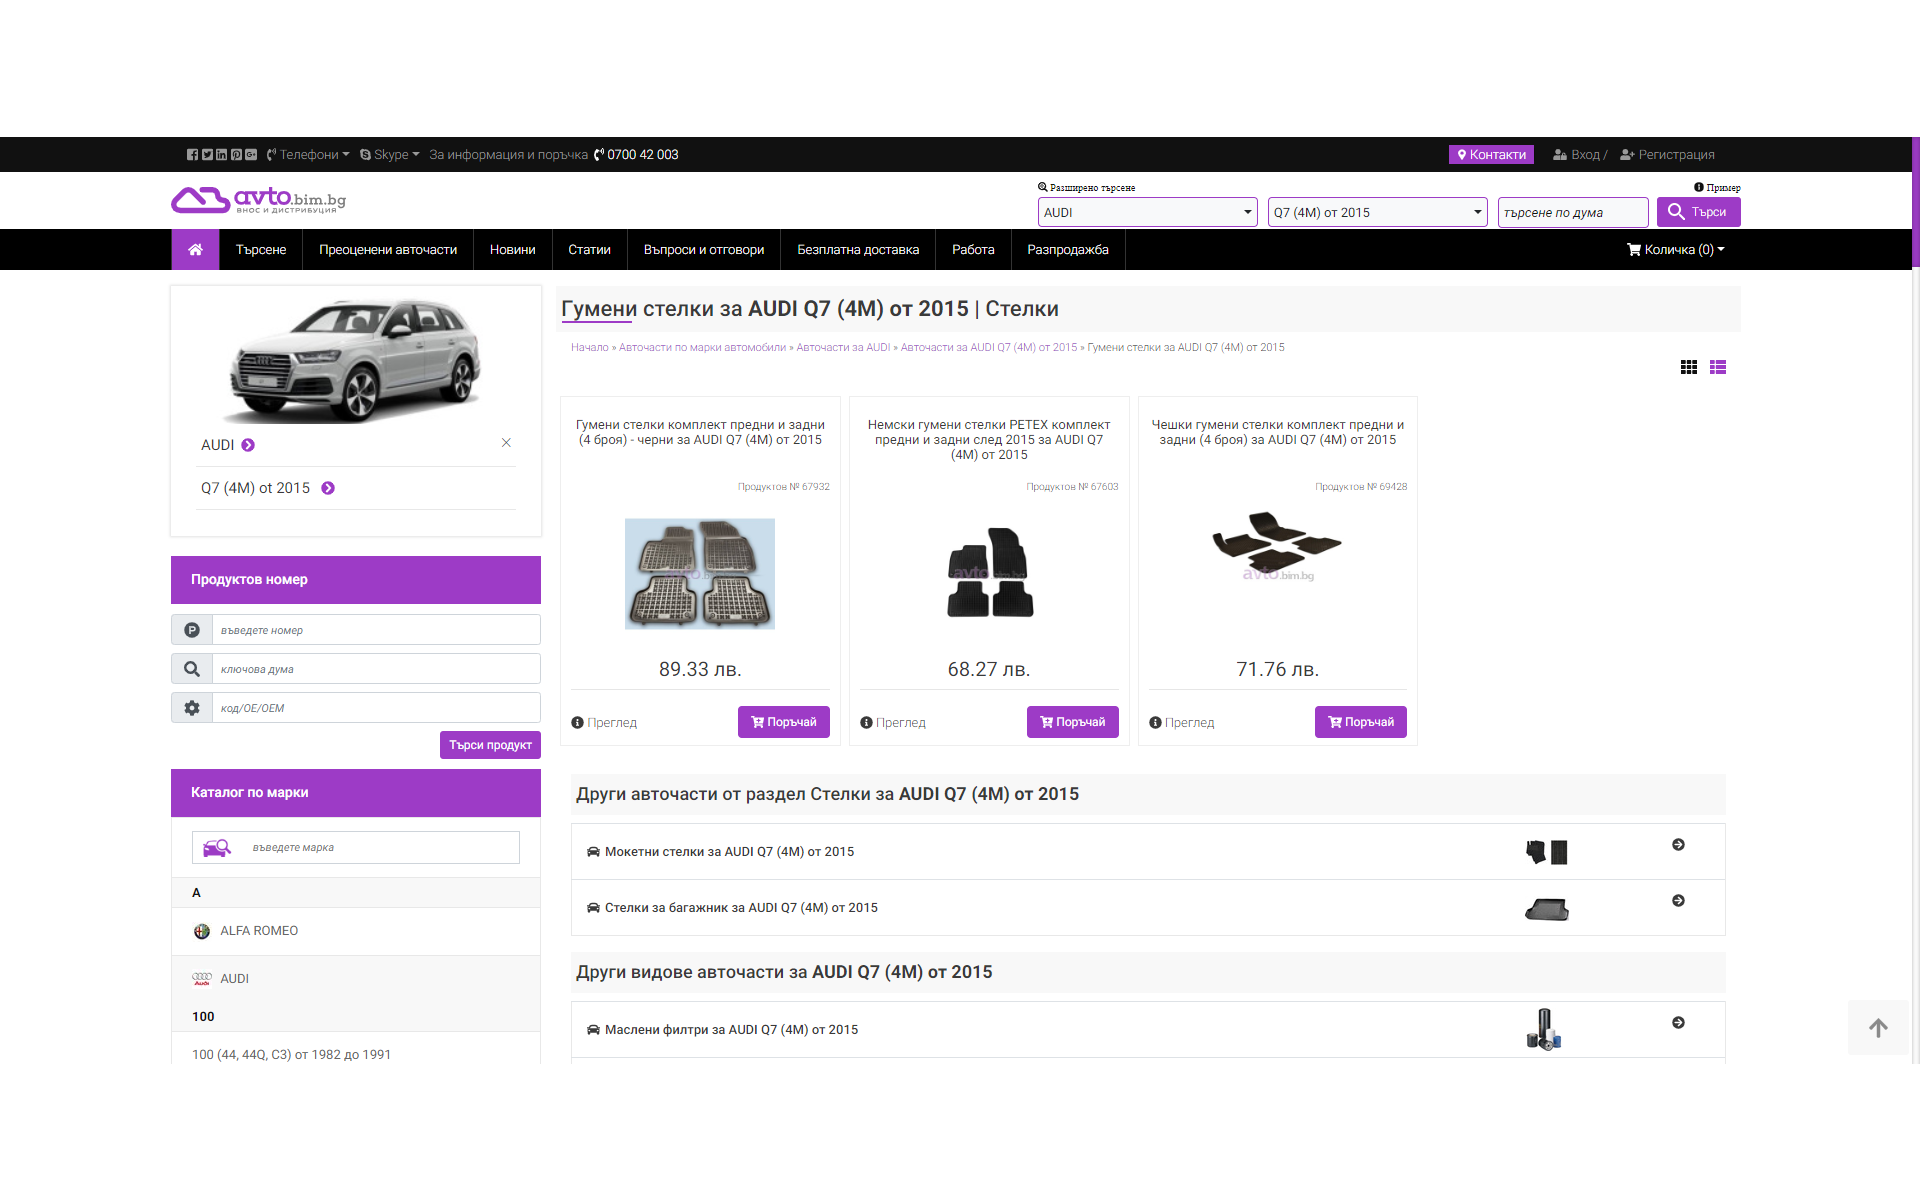Click arrow icon next to Q7 (4M) от 2015
Image resolution: width=1920 pixels, height=1200 pixels.
[328, 488]
